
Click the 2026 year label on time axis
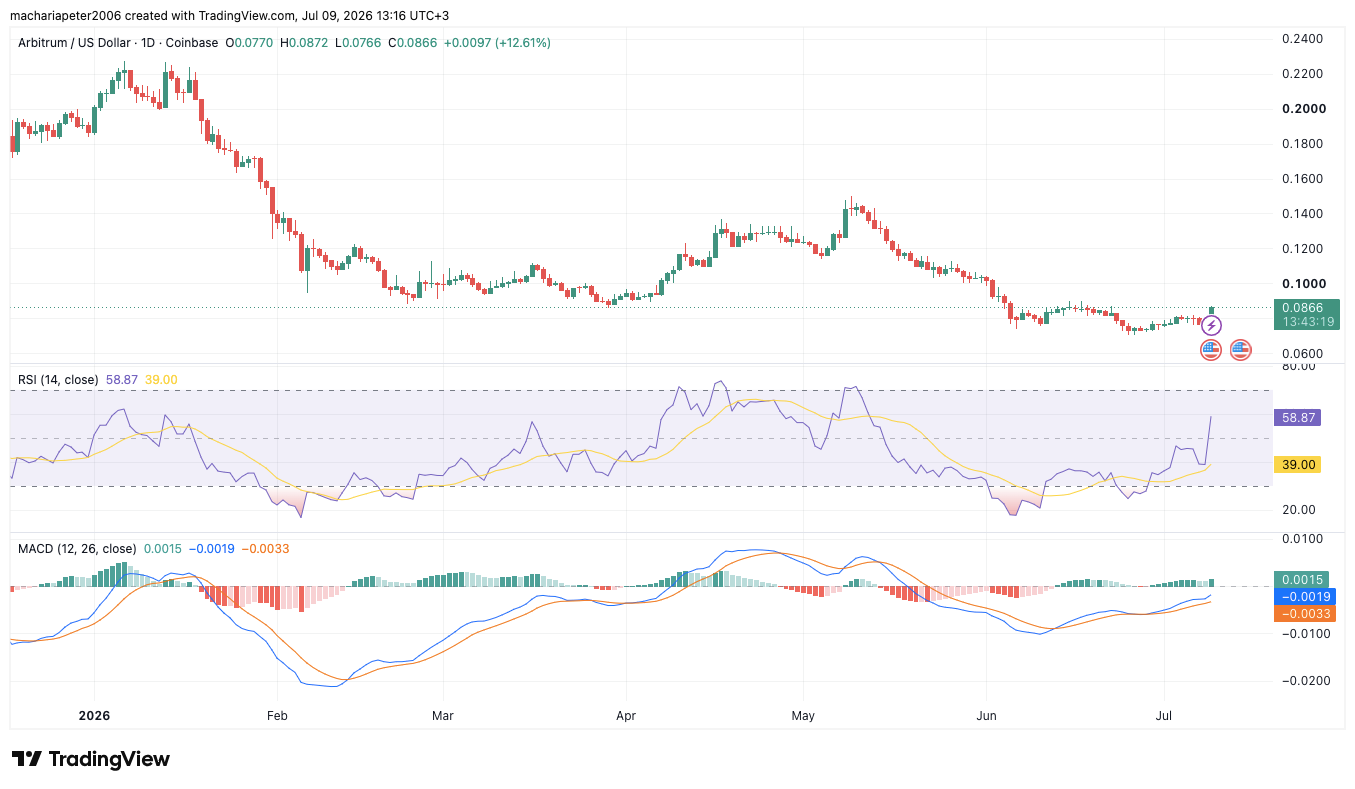click(x=94, y=716)
